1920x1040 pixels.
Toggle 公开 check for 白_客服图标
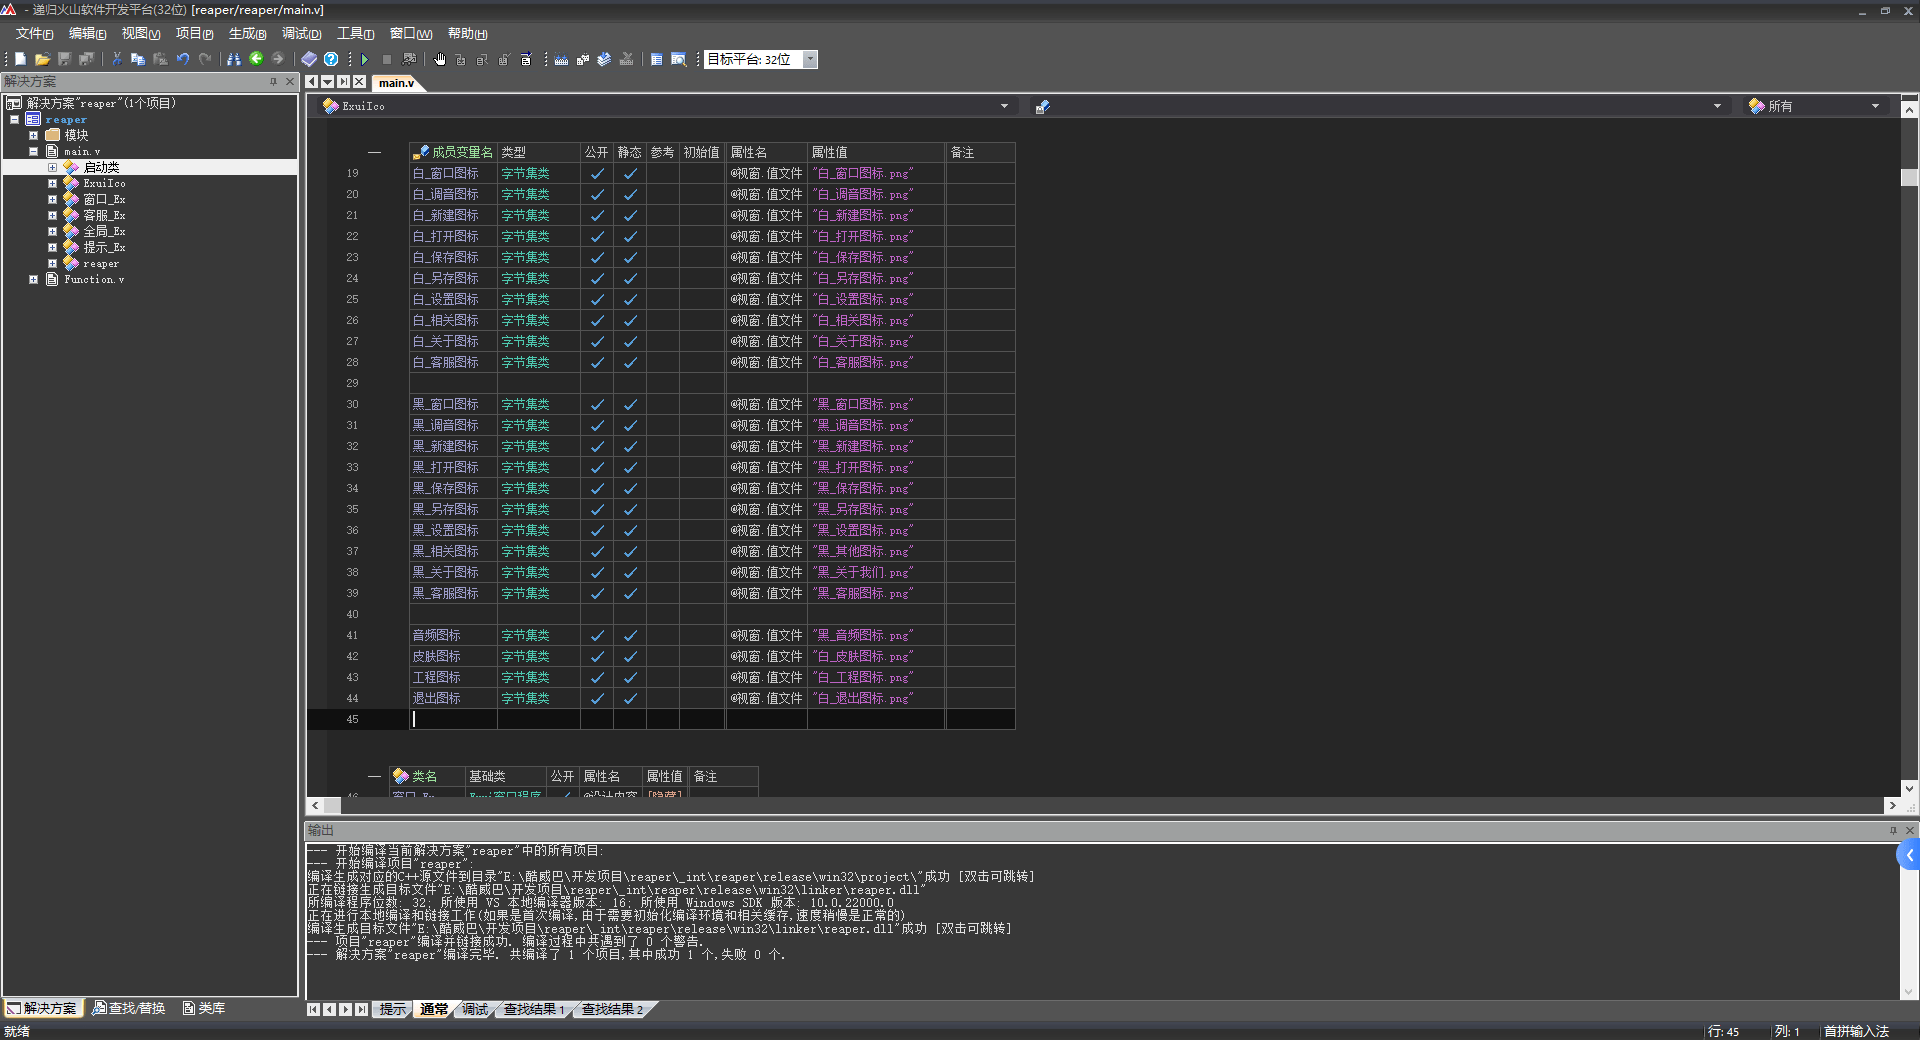pos(597,362)
